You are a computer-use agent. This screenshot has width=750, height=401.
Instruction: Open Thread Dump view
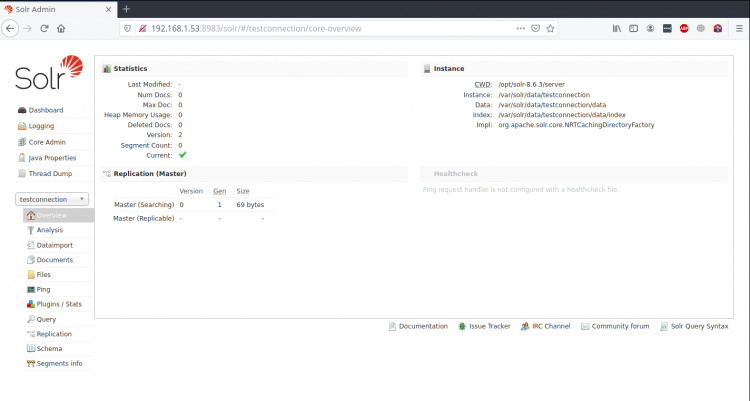49,174
